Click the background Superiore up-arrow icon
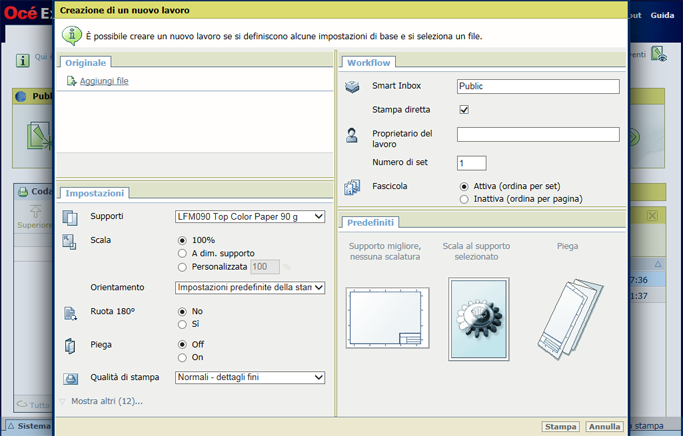The image size is (683, 436). tap(35, 211)
